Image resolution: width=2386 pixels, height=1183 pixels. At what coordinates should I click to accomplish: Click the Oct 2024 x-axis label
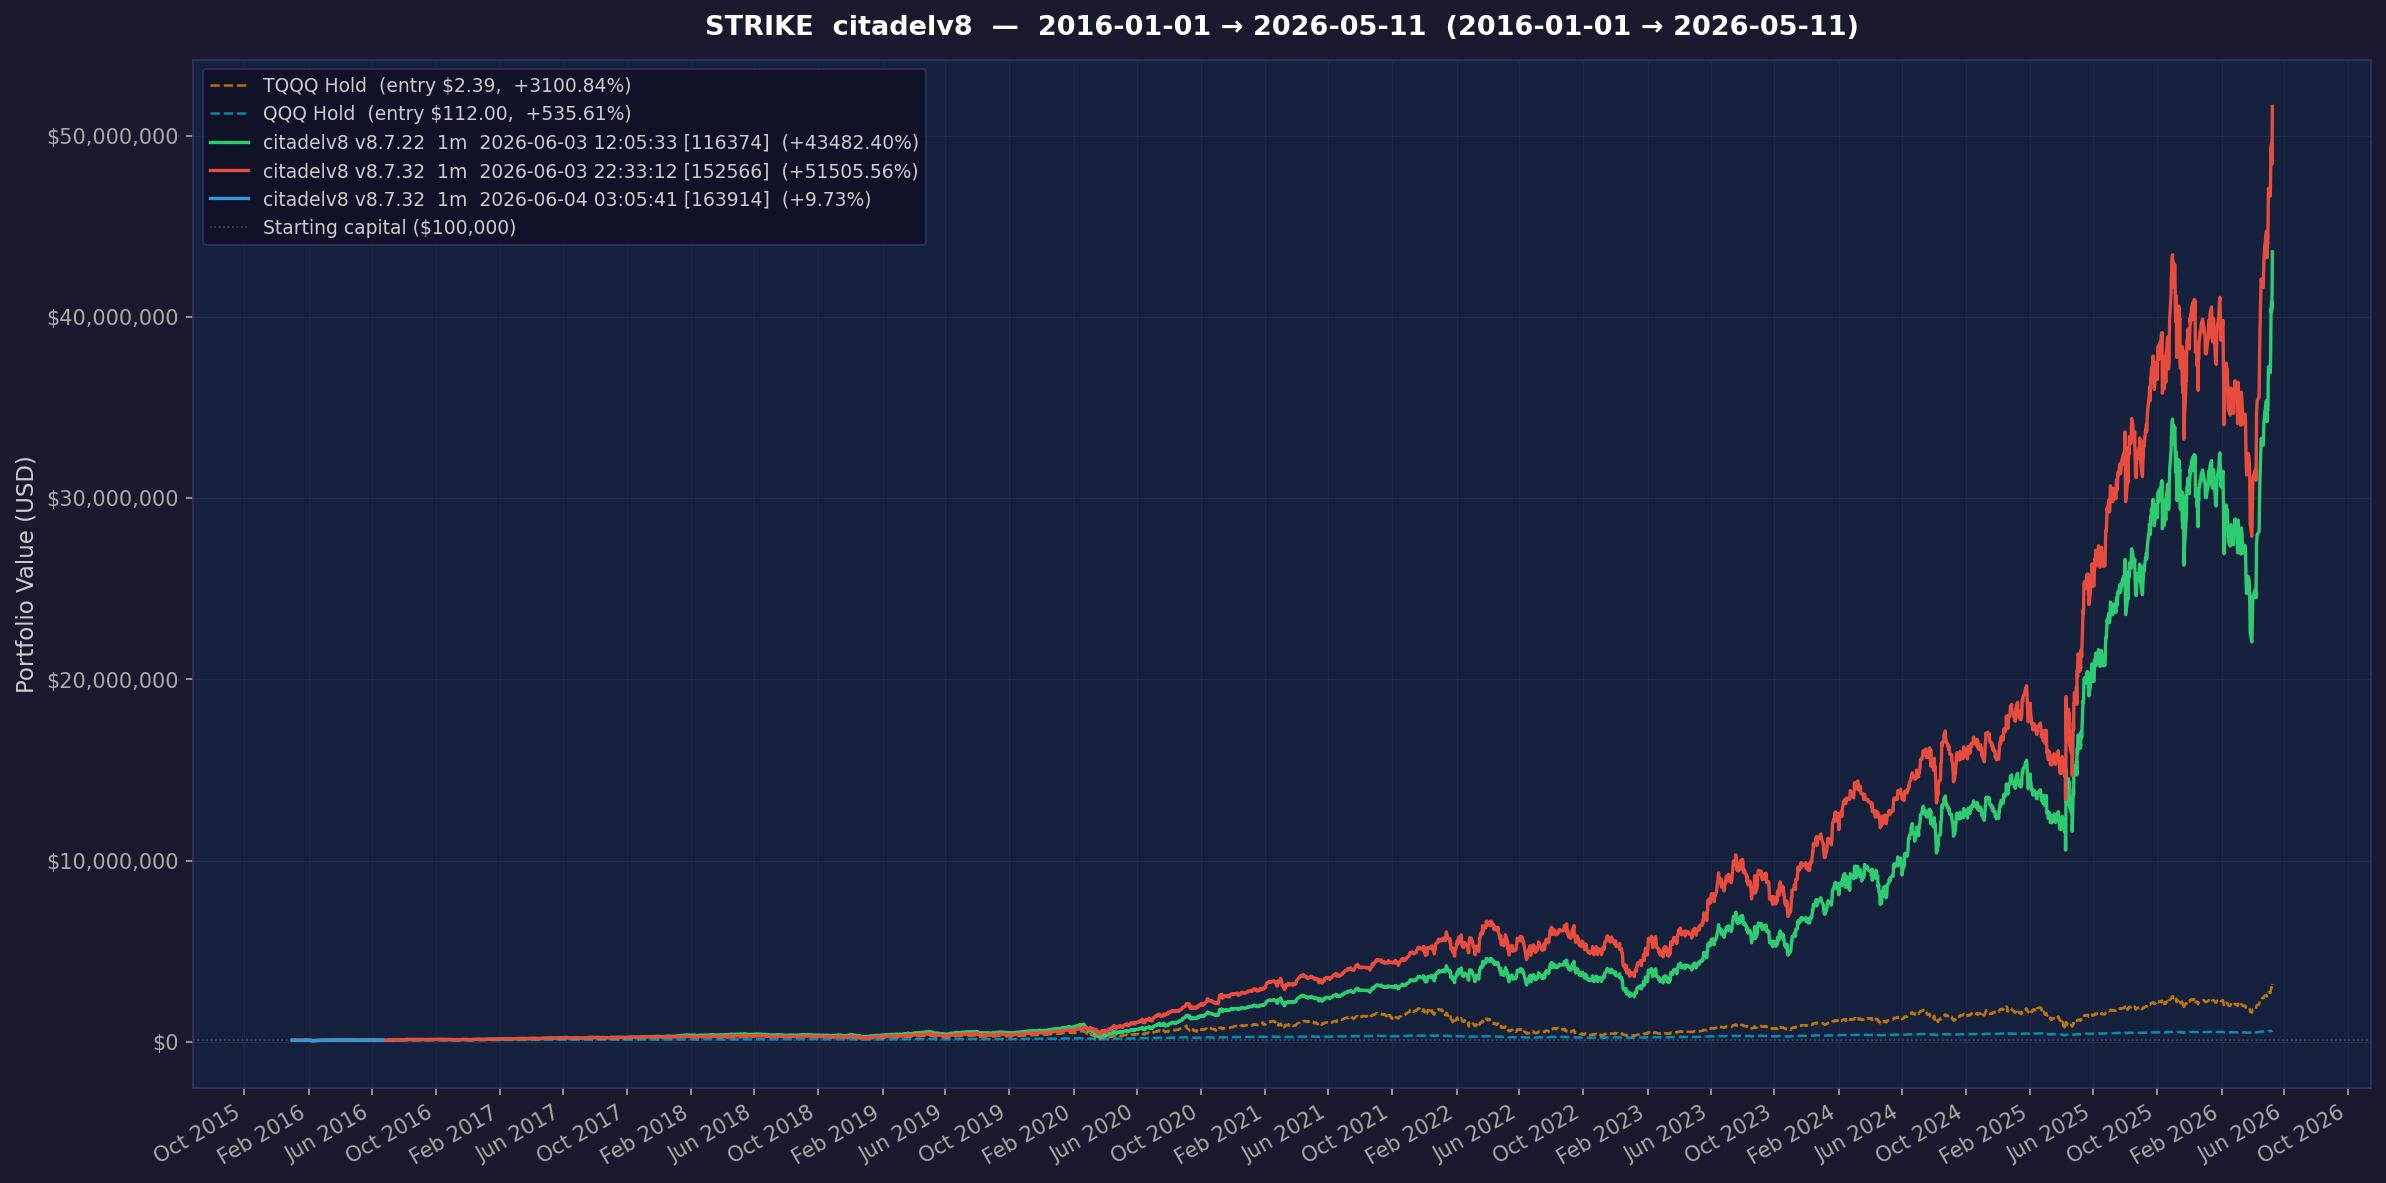tap(1920, 1132)
